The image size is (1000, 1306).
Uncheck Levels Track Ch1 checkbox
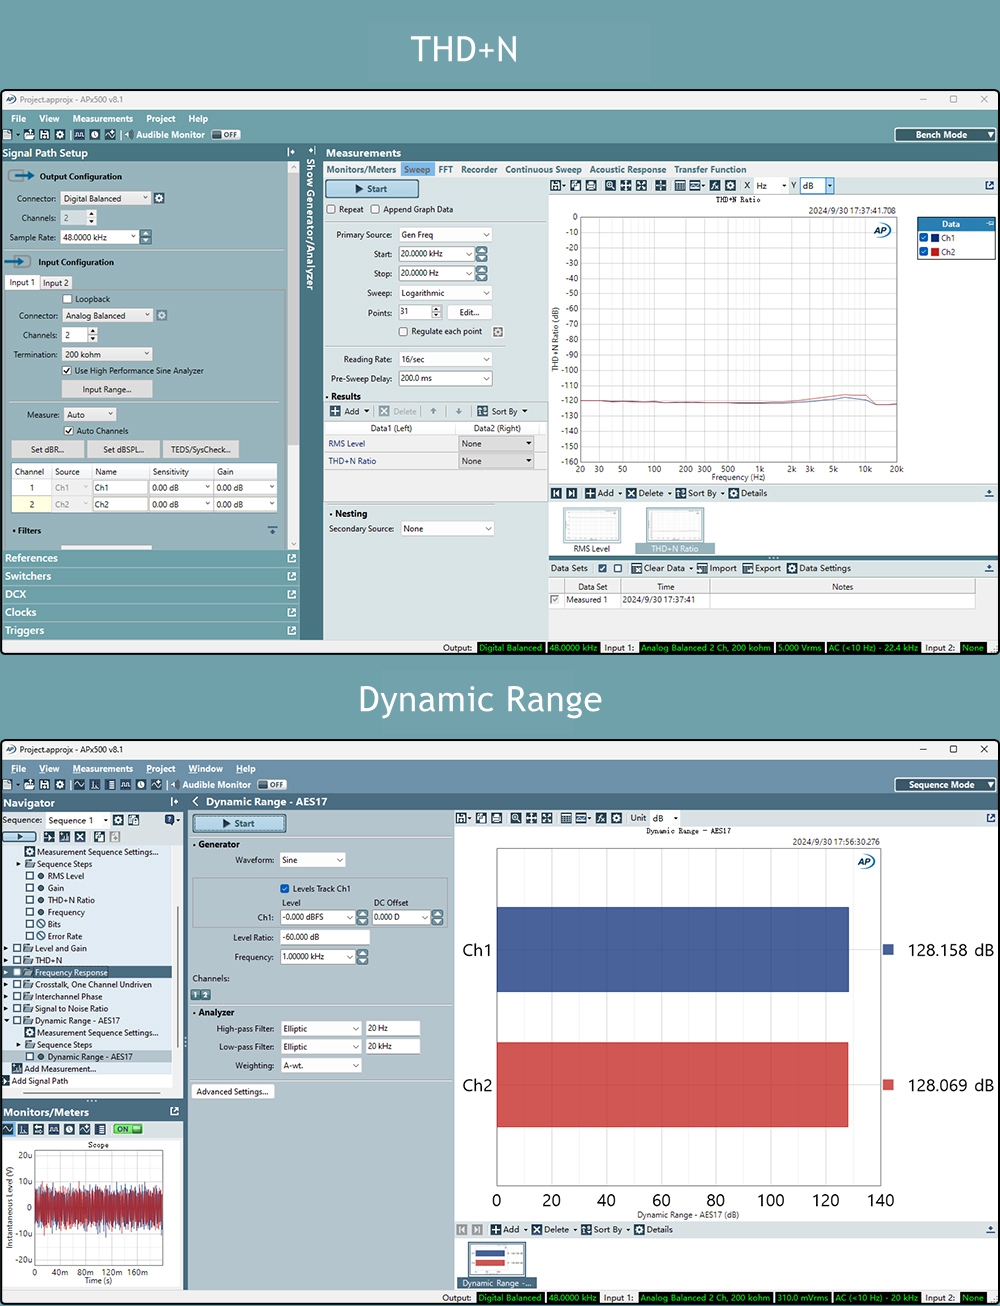pos(285,888)
